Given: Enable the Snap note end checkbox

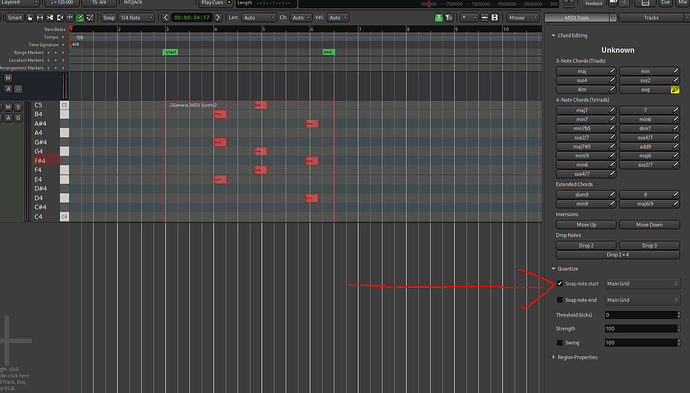Looking at the screenshot, I should click(560, 300).
